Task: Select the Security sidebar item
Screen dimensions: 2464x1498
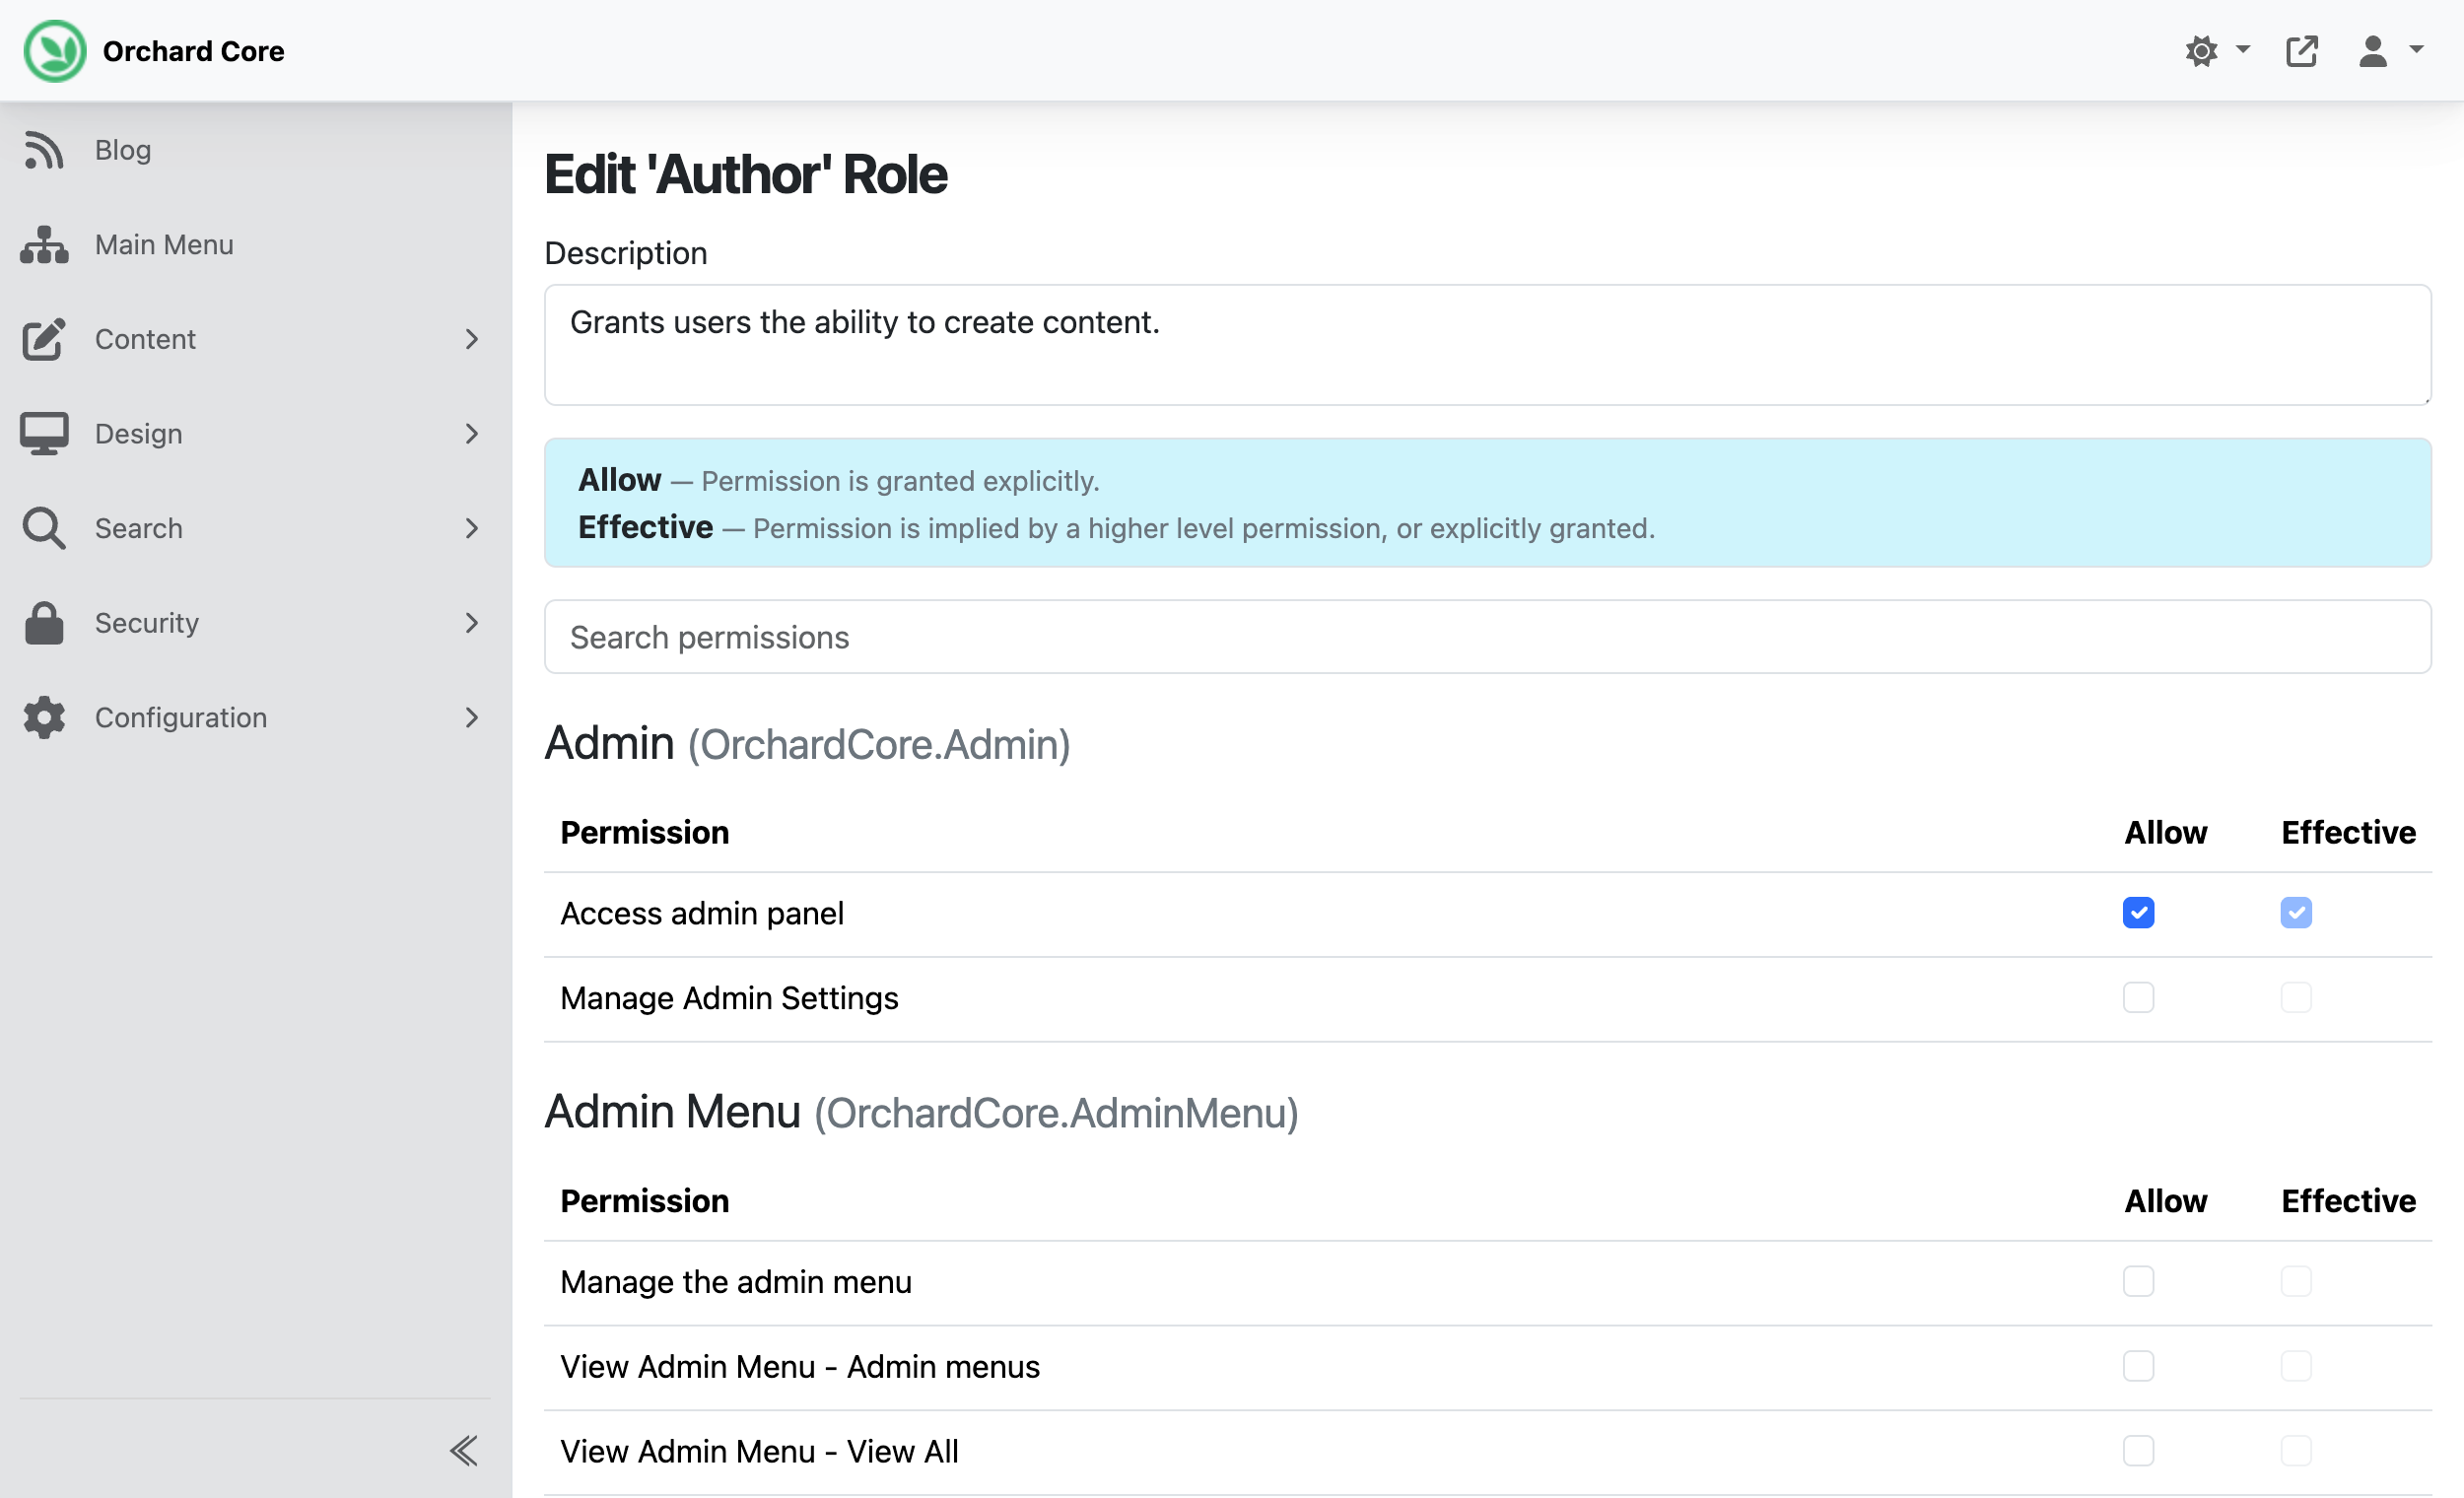Action: 256,623
